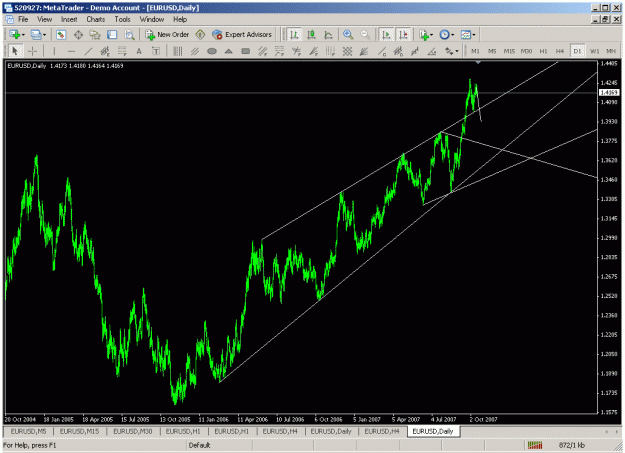Switch to the EURUSD,M15 chart tab
This screenshot has width=625, height=453.
79,431
